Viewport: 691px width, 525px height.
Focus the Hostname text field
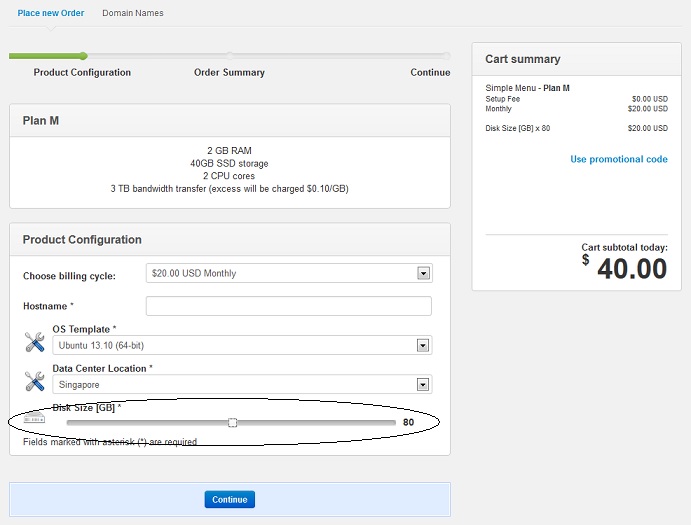[288, 306]
